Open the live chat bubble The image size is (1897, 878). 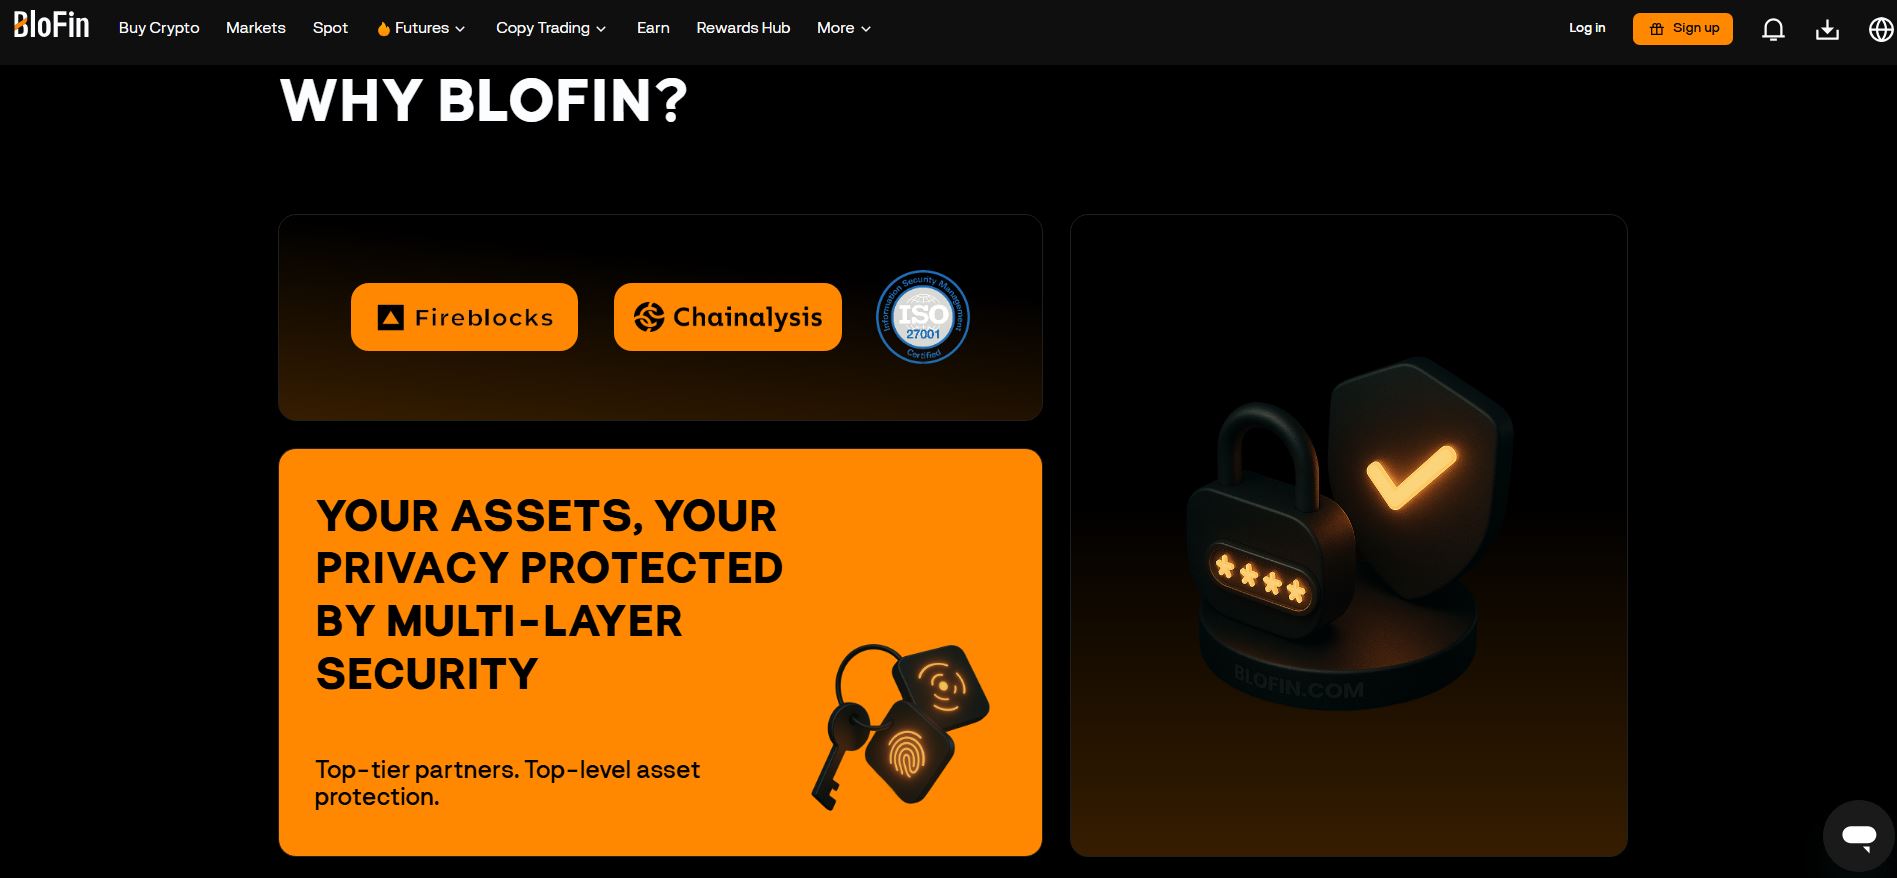(x=1859, y=836)
